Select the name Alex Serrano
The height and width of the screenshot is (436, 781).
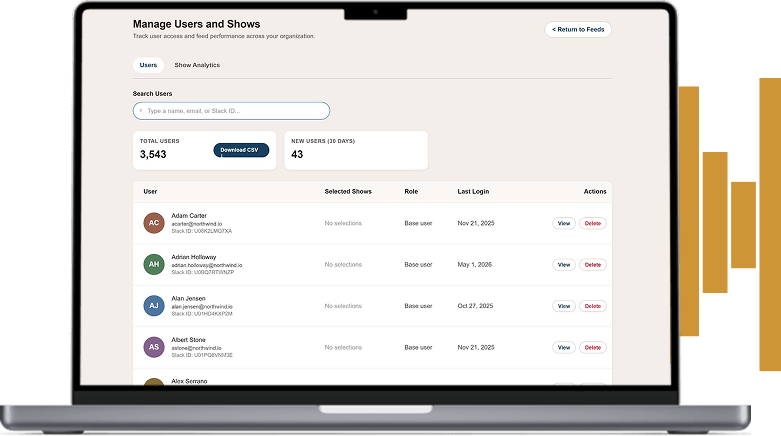189,381
